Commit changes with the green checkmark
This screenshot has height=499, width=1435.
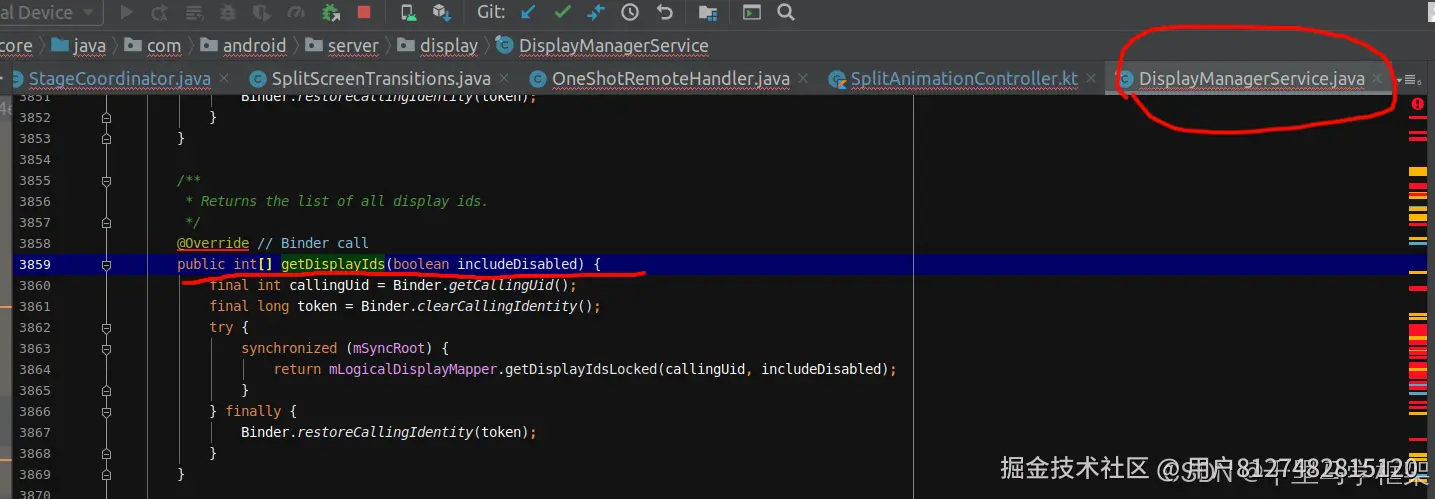tap(562, 12)
